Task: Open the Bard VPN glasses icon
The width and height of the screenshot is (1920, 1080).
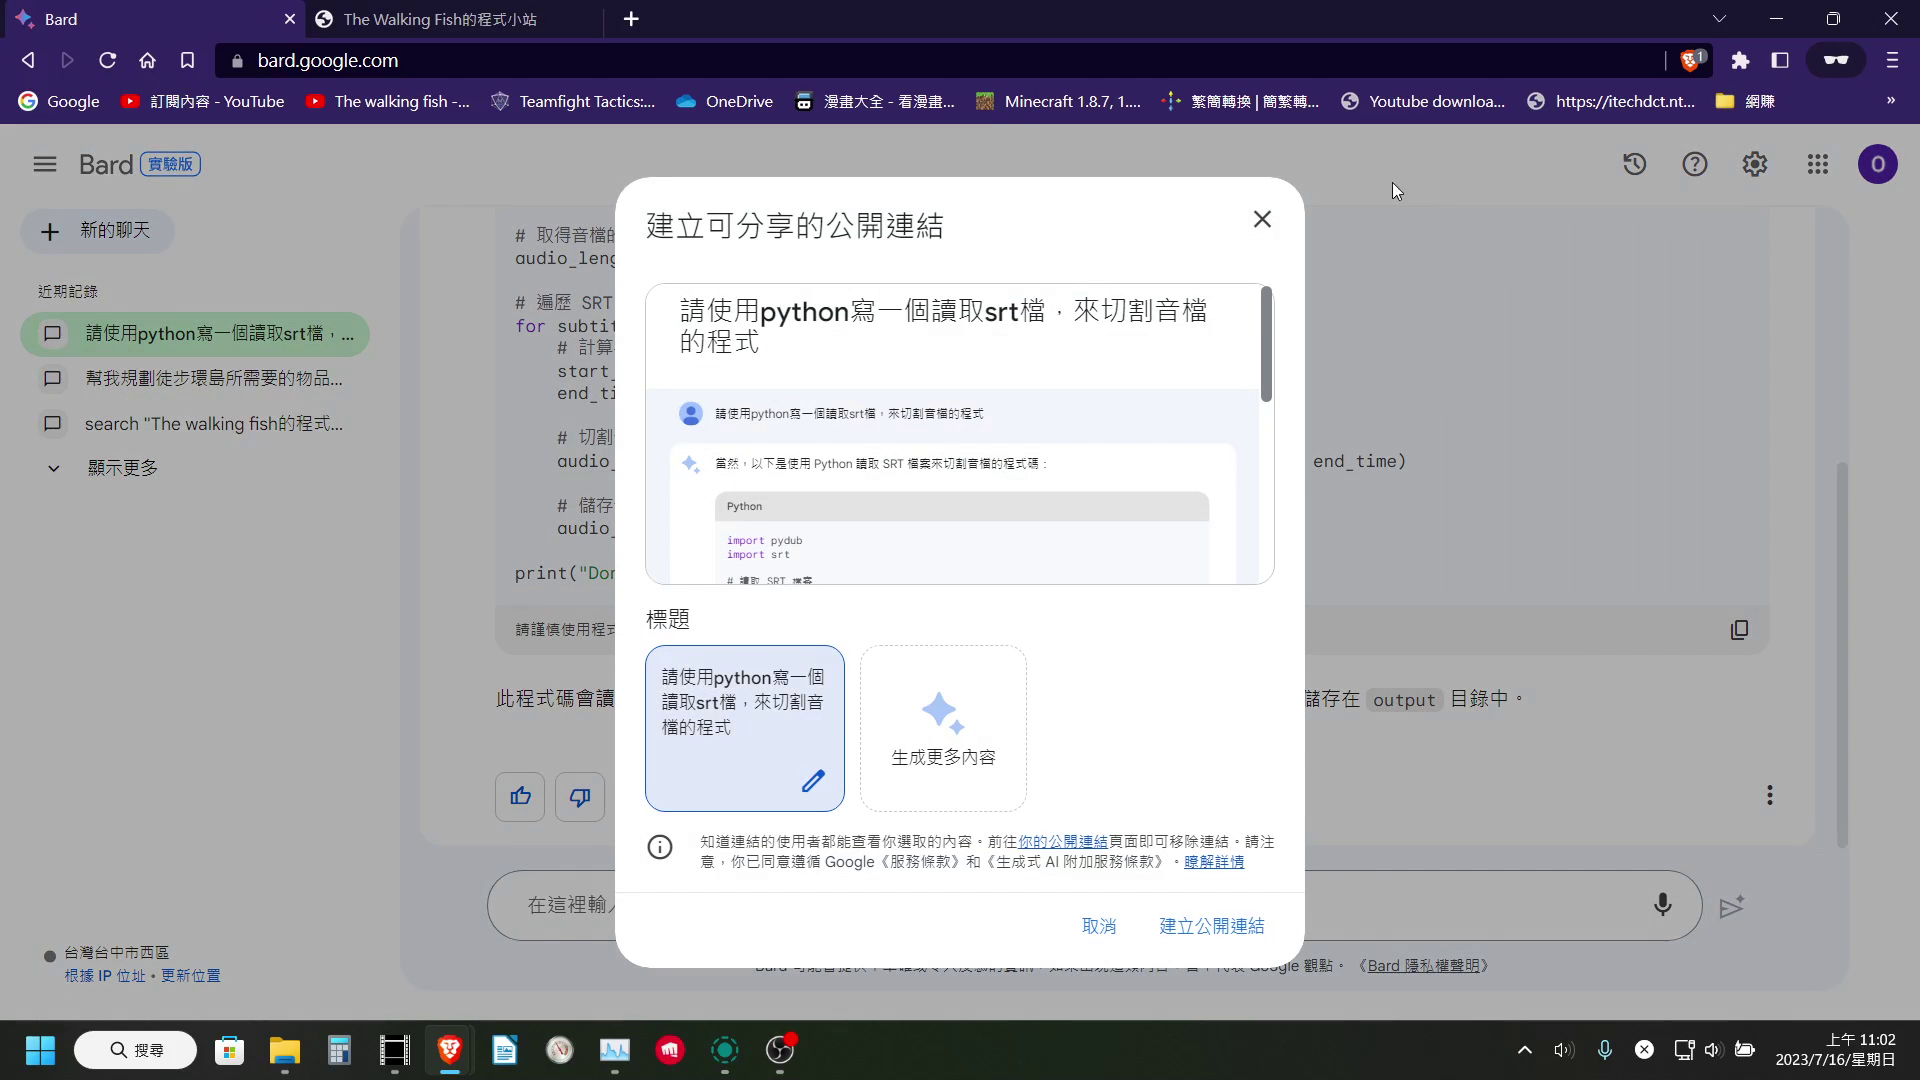Action: [1836, 61]
